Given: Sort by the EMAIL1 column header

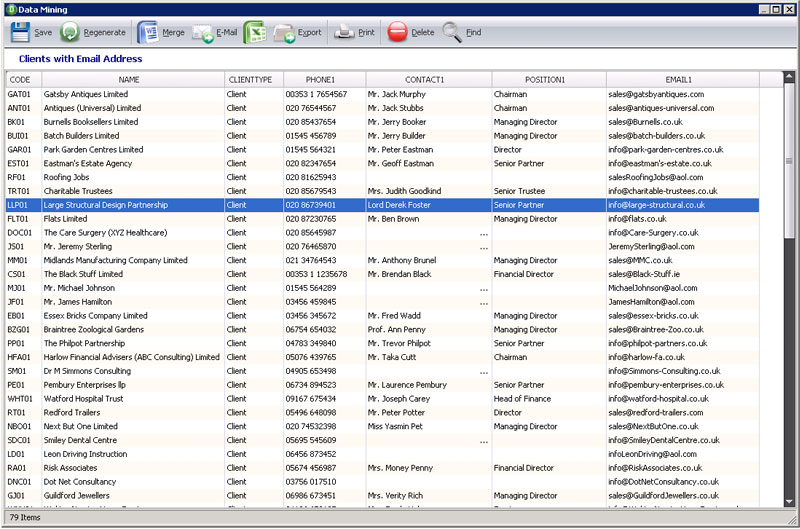Looking at the screenshot, I should 683,80.
